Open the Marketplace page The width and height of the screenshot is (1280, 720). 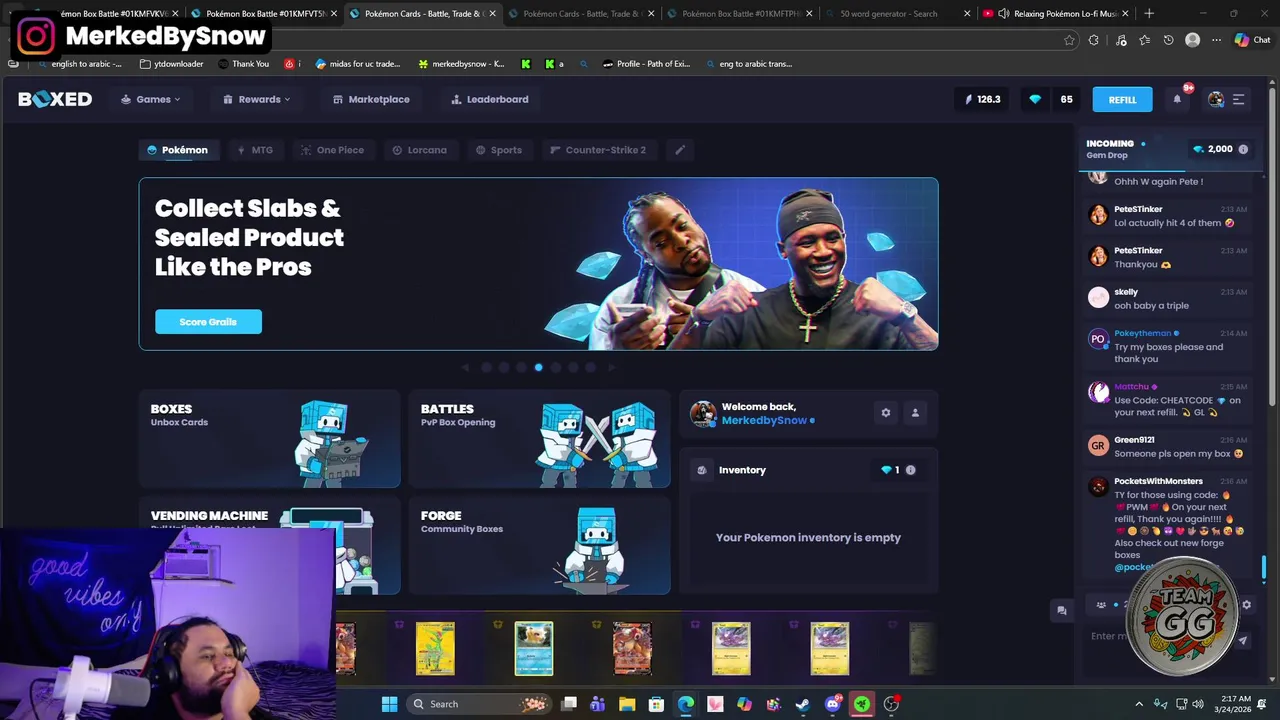pos(371,99)
